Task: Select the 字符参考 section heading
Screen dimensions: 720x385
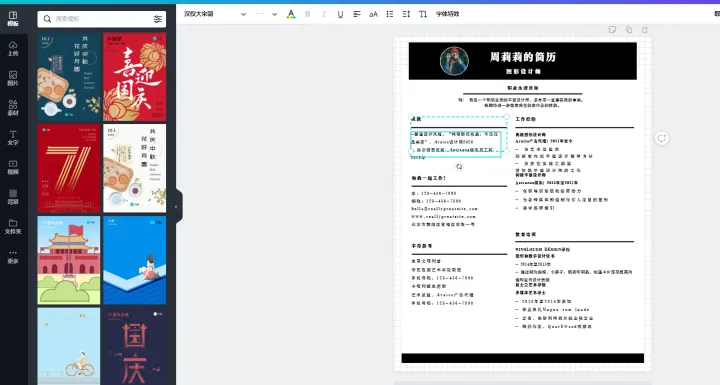Action: coord(422,246)
